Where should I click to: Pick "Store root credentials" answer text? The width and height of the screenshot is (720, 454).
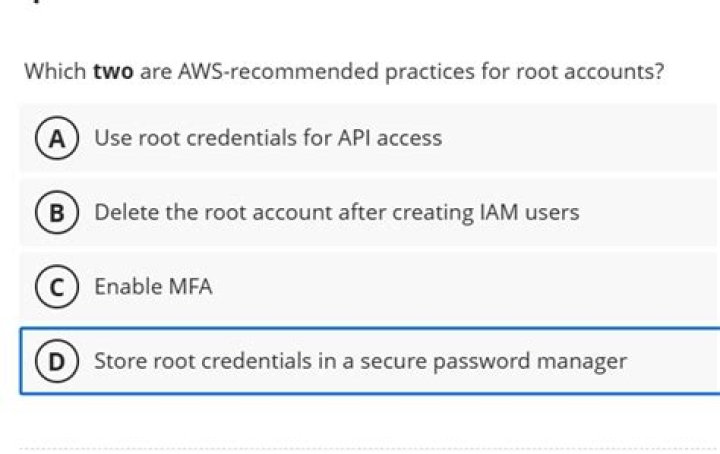pos(360,361)
